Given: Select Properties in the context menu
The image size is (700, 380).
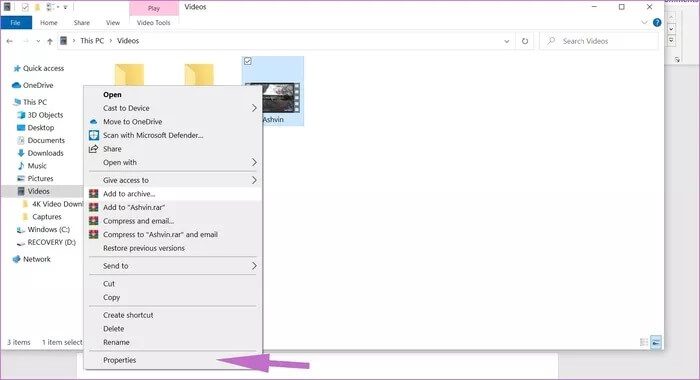Looking at the screenshot, I should coord(119,360).
